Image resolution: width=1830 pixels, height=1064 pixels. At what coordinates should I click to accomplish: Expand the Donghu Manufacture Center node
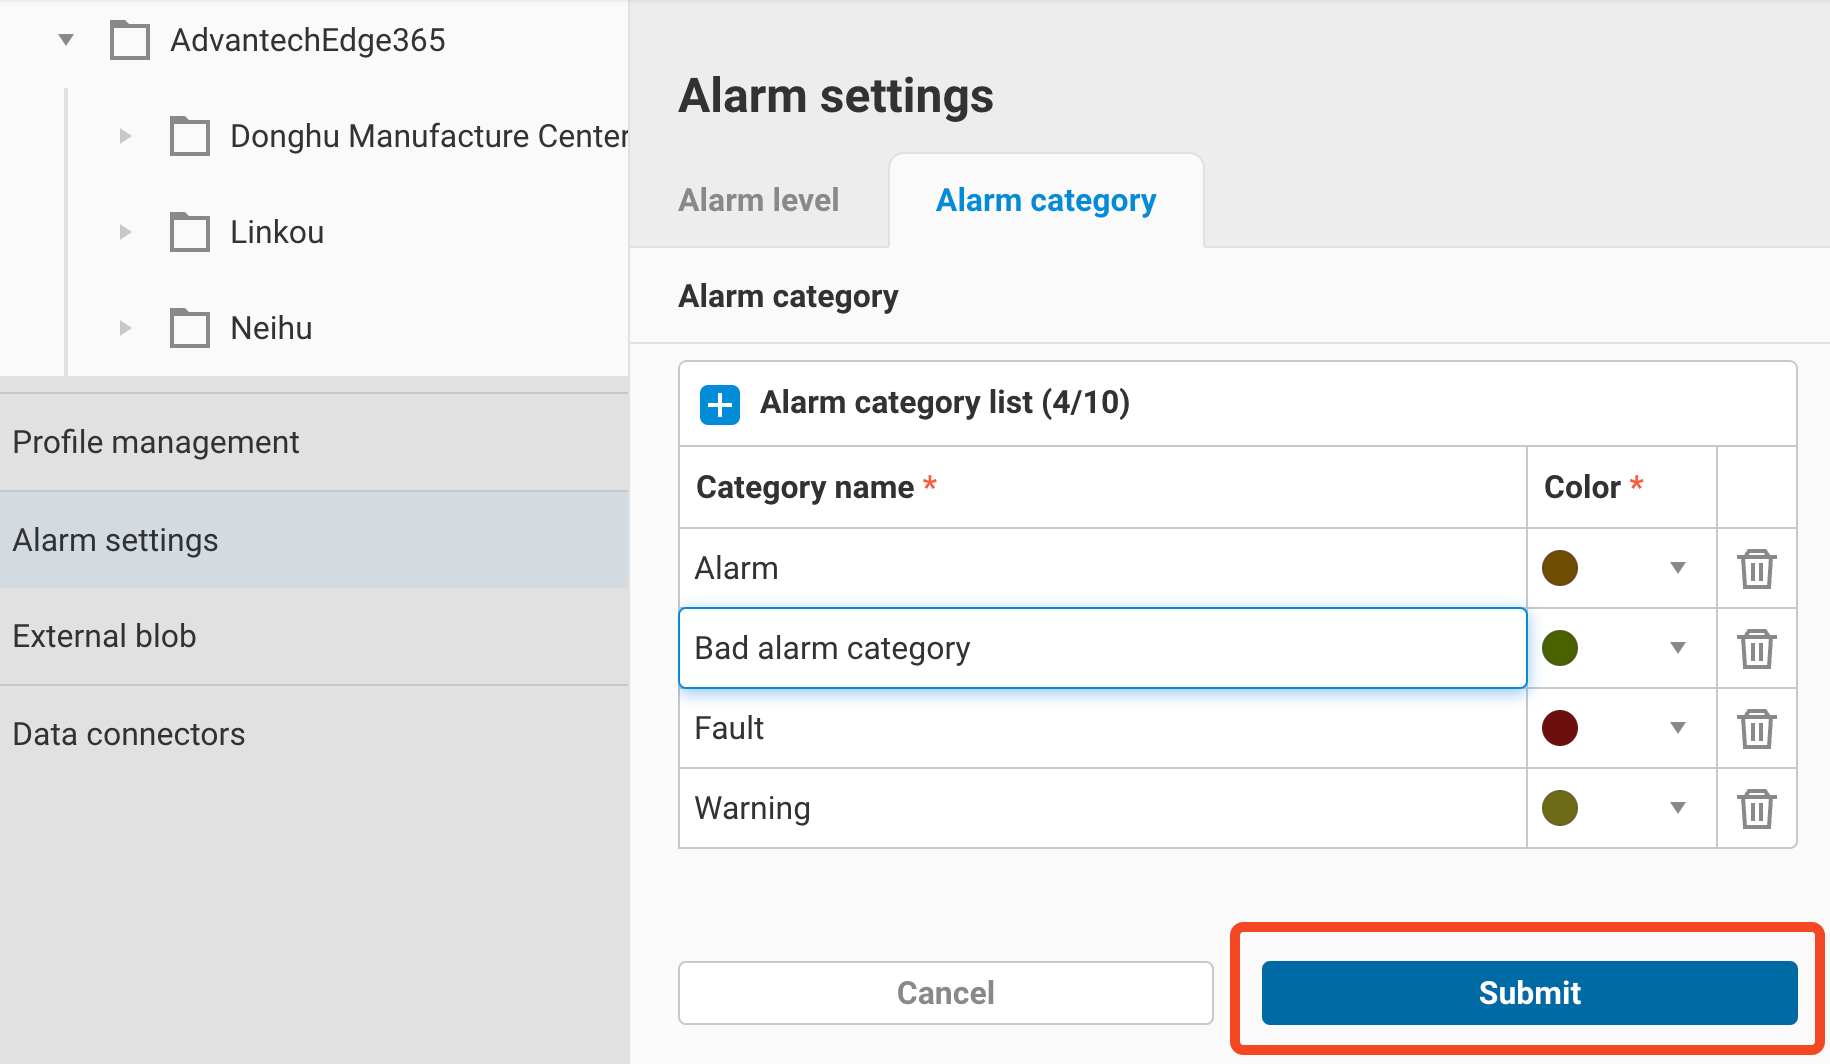[125, 136]
